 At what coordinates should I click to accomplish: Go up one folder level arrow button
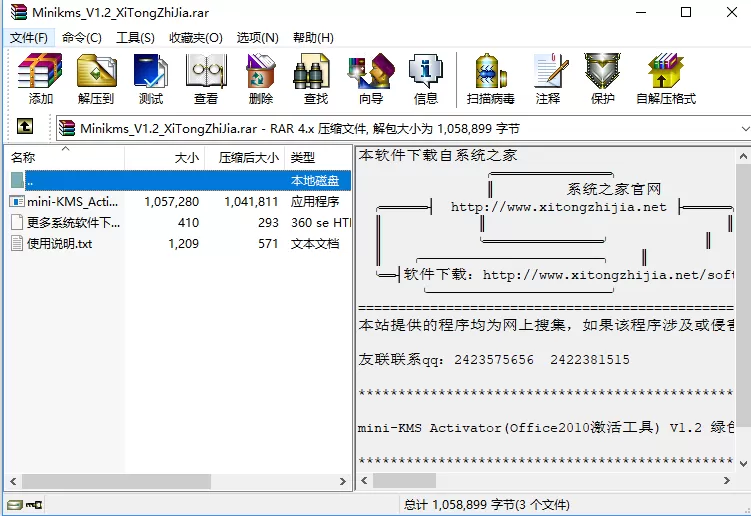25,126
